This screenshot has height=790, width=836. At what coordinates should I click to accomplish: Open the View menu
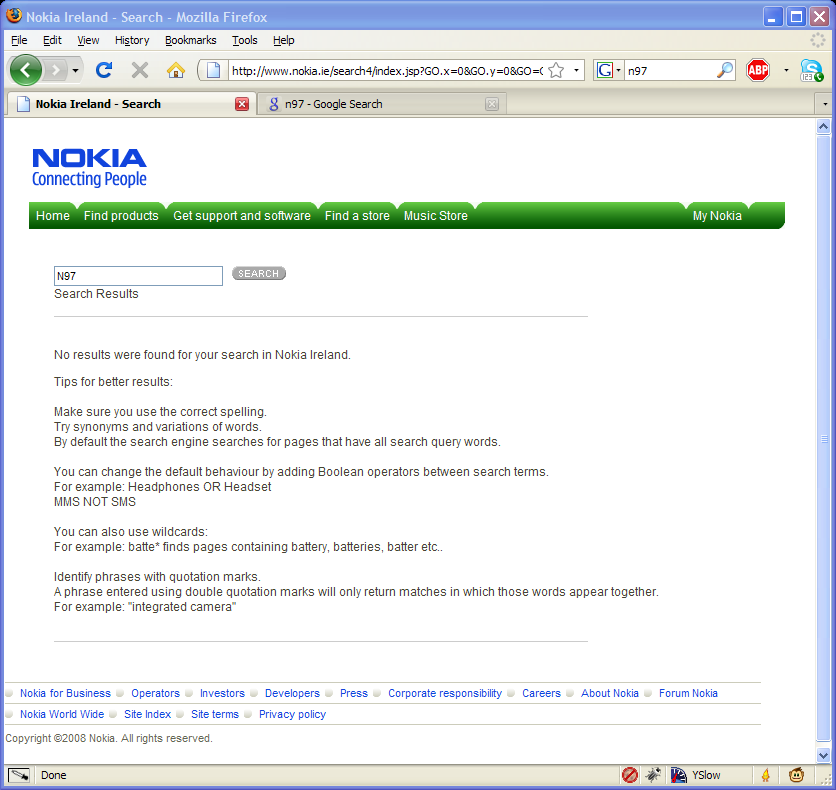(88, 40)
